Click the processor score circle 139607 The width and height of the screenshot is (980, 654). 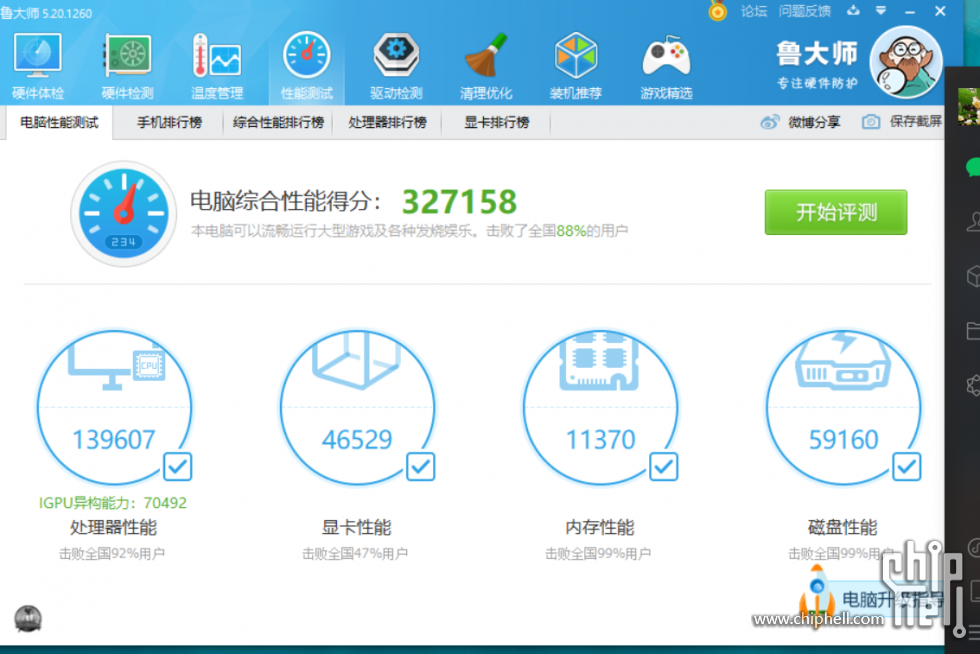coord(114,408)
